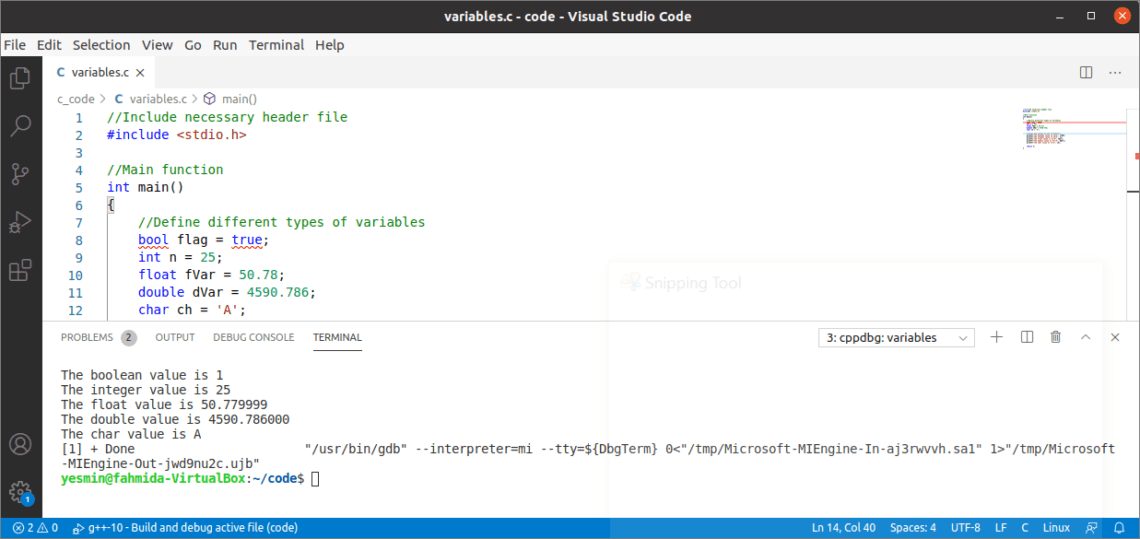The height and width of the screenshot is (539, 1140).
Task: Open the Extensions view icon
Action: coord(20,270)
